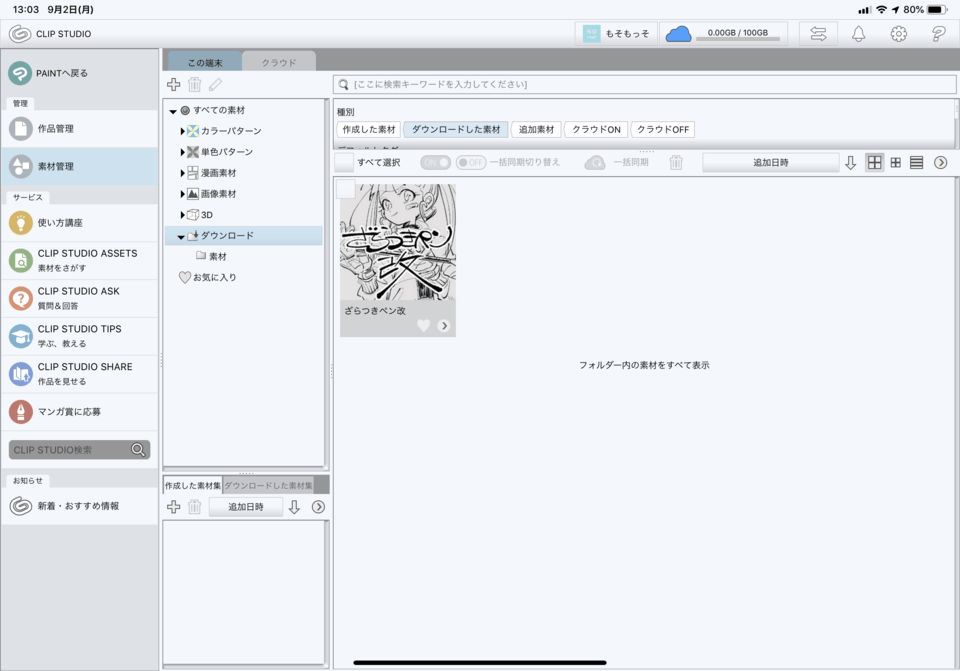Screen dimensions: 960x671
Task: Select the ざらつきペン改 material thumbnail
Action: [398, 242]
